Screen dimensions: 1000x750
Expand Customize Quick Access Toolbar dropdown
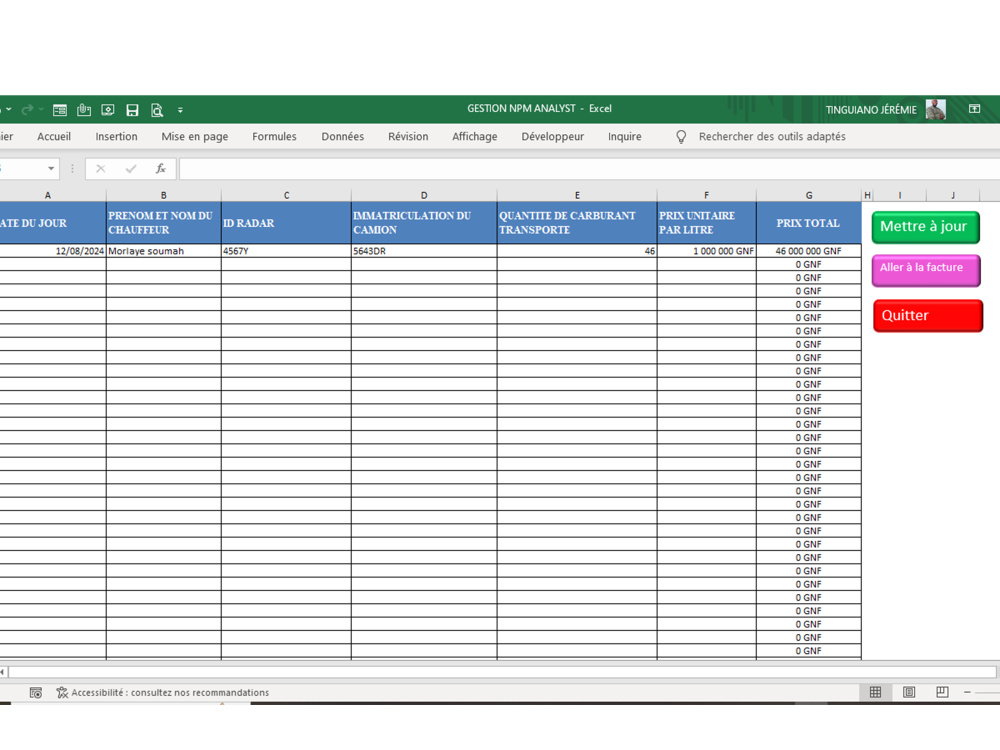180,110
